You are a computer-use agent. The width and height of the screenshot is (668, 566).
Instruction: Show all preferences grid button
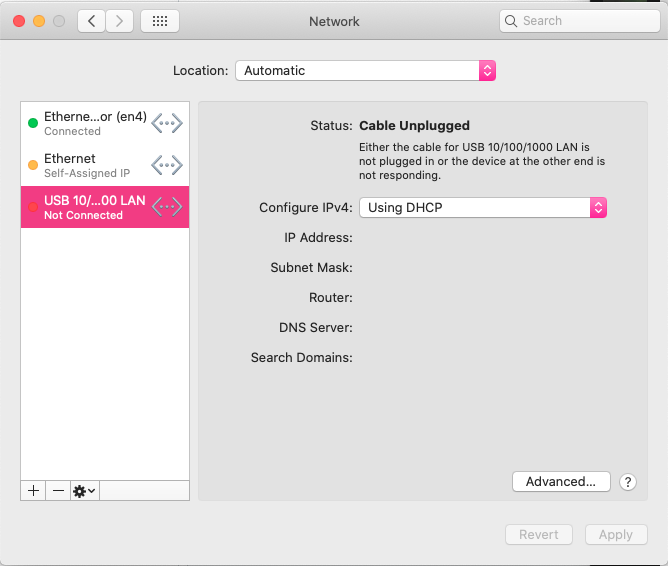[x=160, y=21]
